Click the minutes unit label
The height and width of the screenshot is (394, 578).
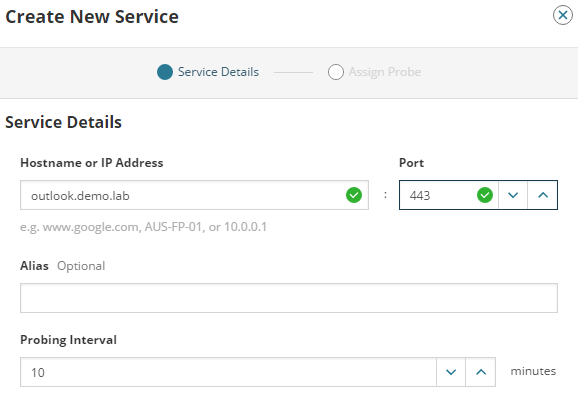coord(533,371)
